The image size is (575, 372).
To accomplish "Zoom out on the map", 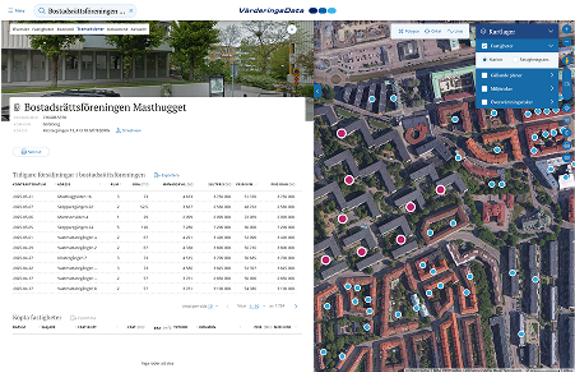I will coord(567,42).
